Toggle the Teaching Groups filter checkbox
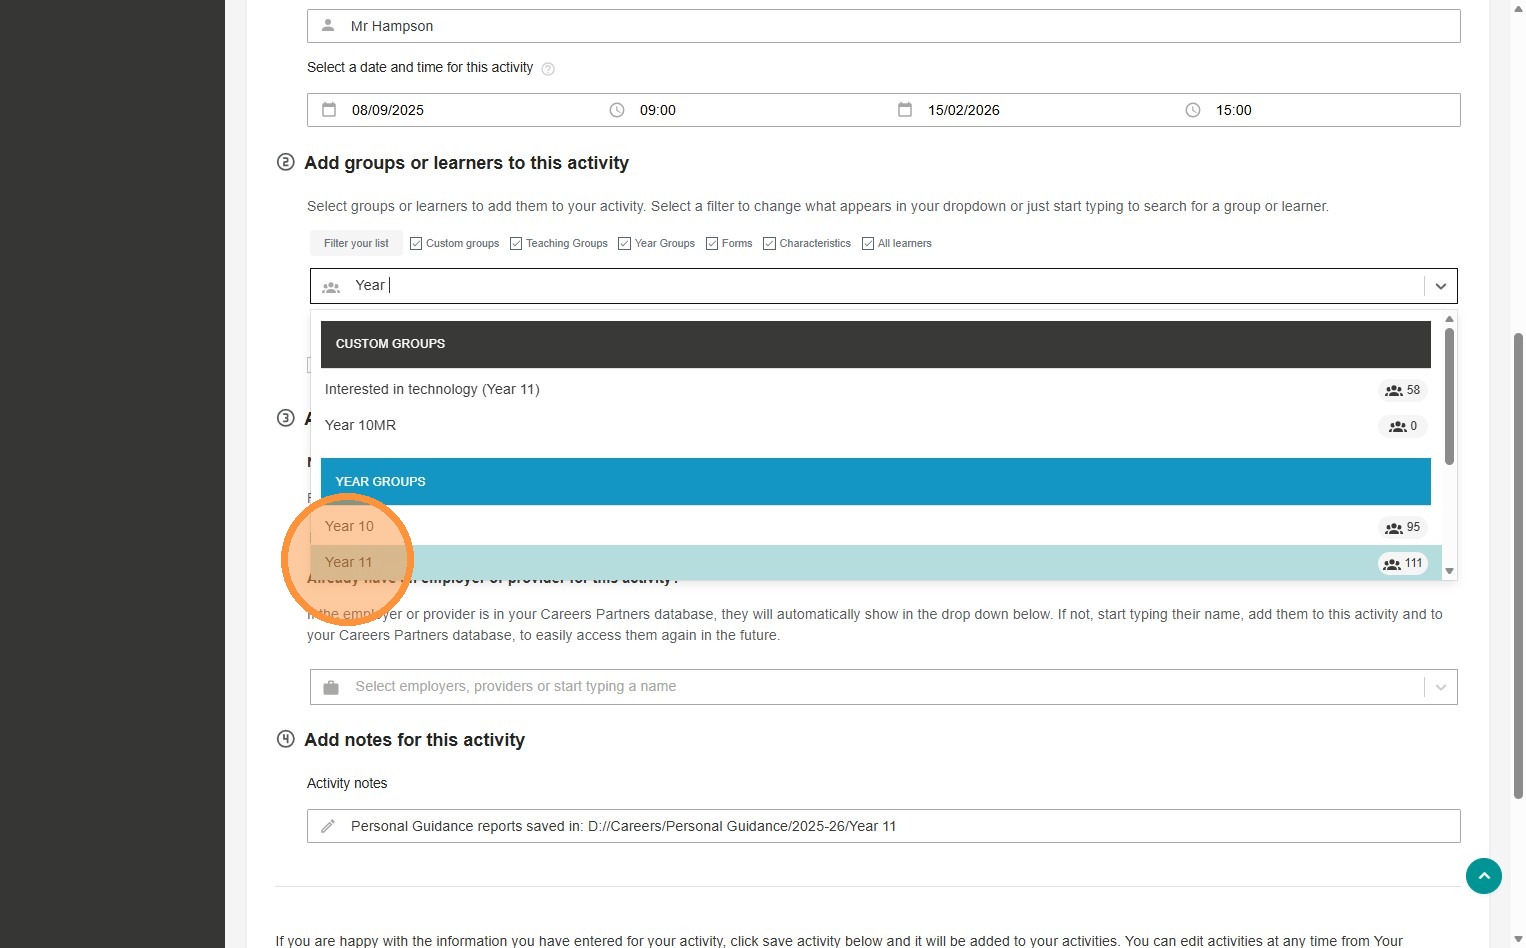This screenshot has width=1526, height=948. tap(516, 244)
